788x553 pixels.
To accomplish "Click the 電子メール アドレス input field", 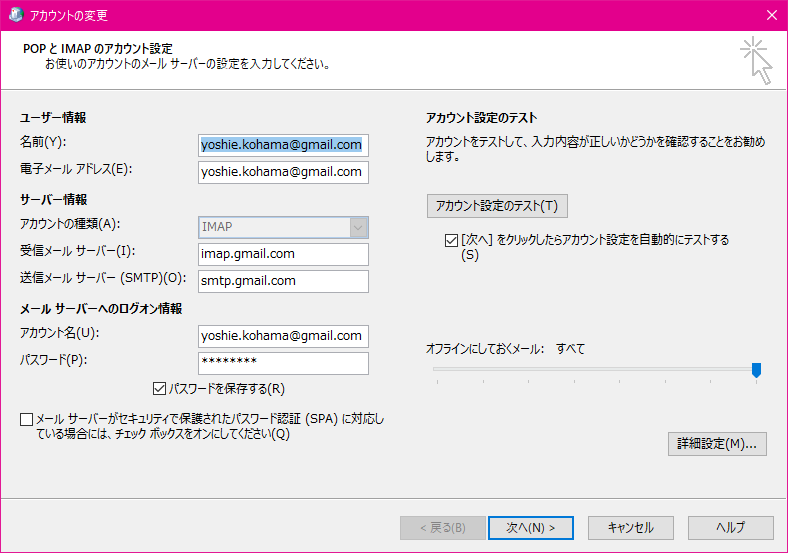I will coord(283,172).
